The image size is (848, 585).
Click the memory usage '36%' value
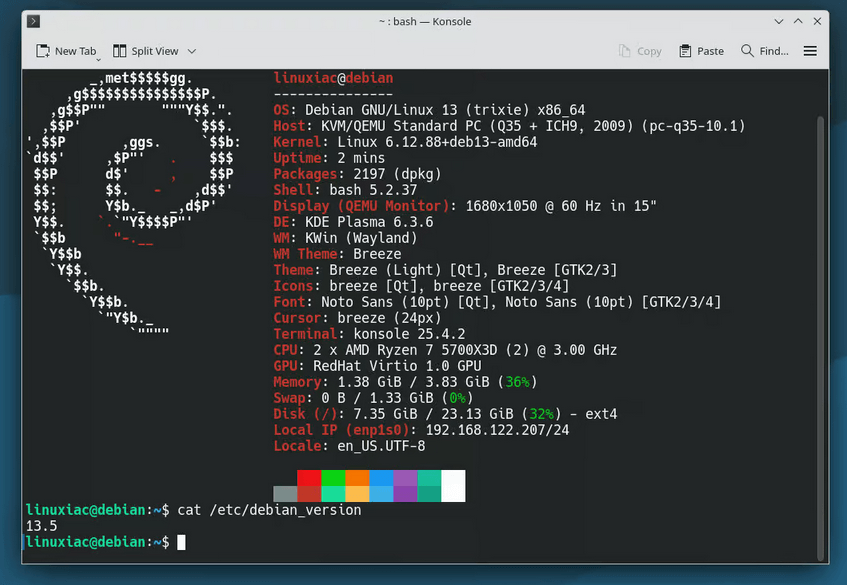tap(518, 382)
